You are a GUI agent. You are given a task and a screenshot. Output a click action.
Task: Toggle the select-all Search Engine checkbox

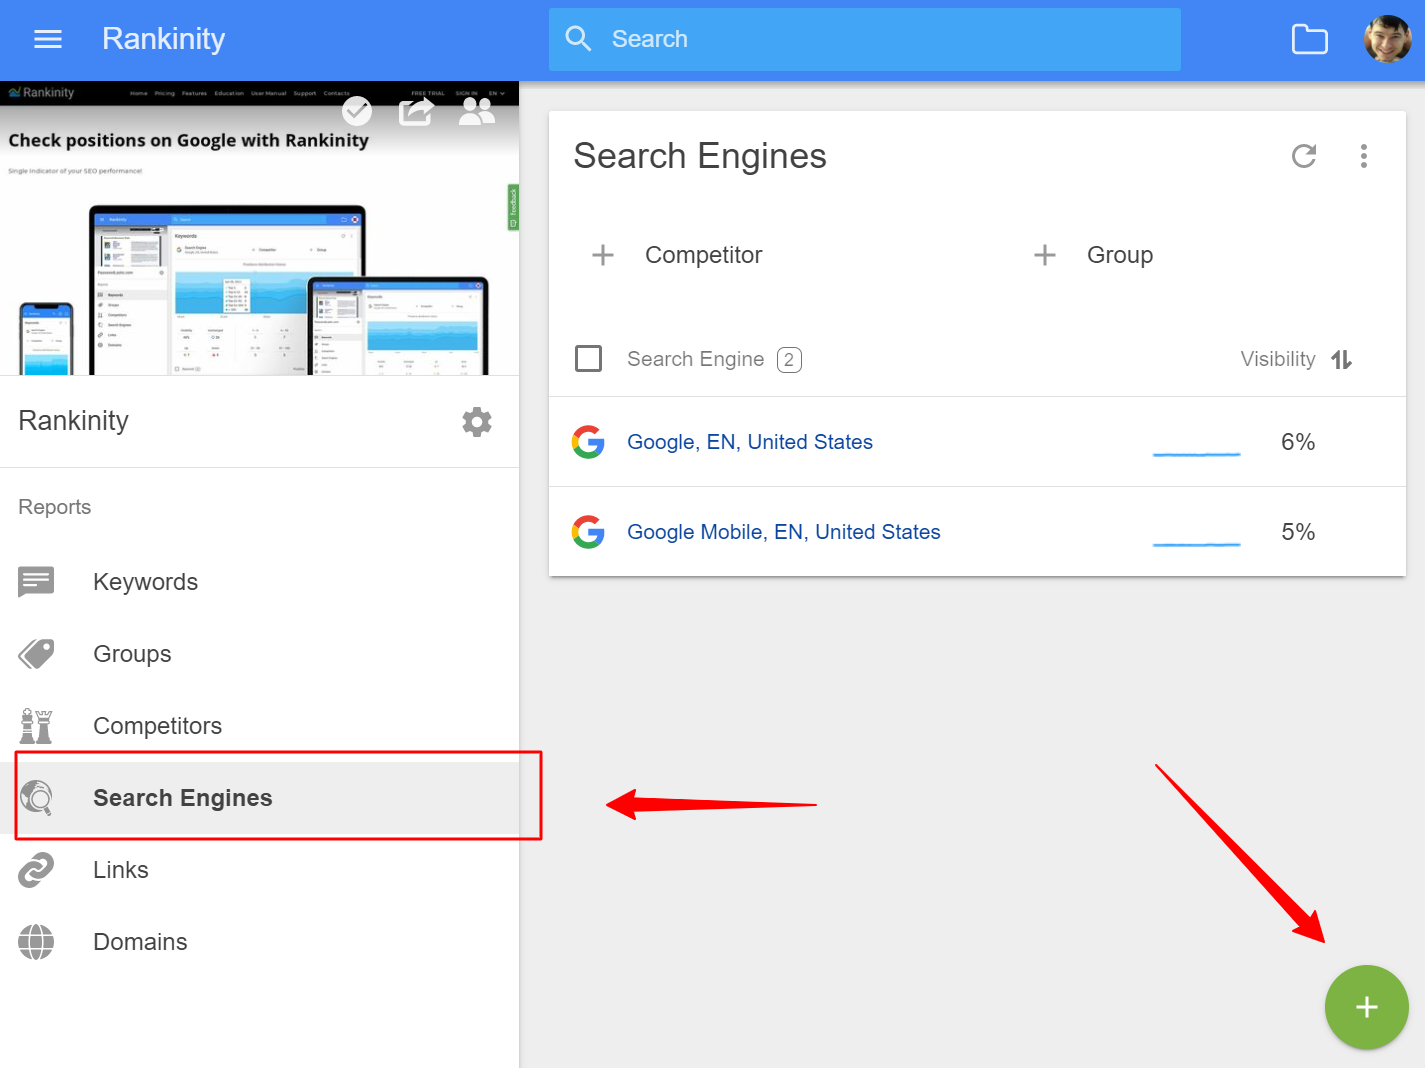(589, 358)
